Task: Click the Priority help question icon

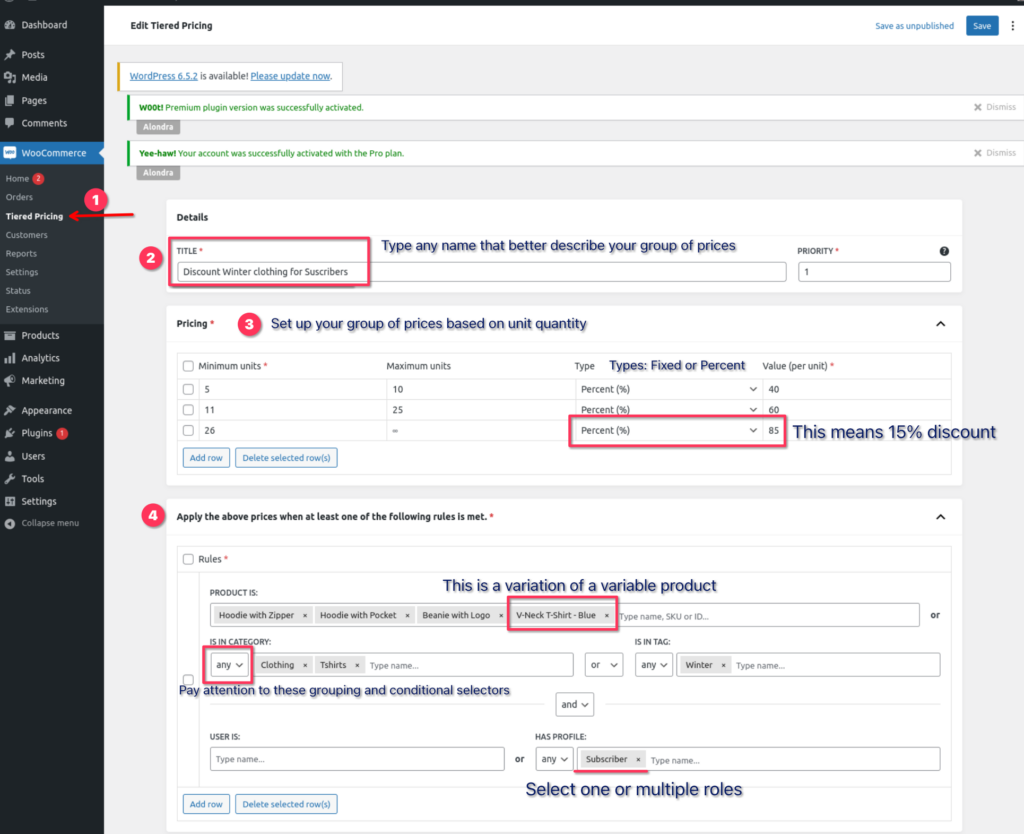Action: 944,251
